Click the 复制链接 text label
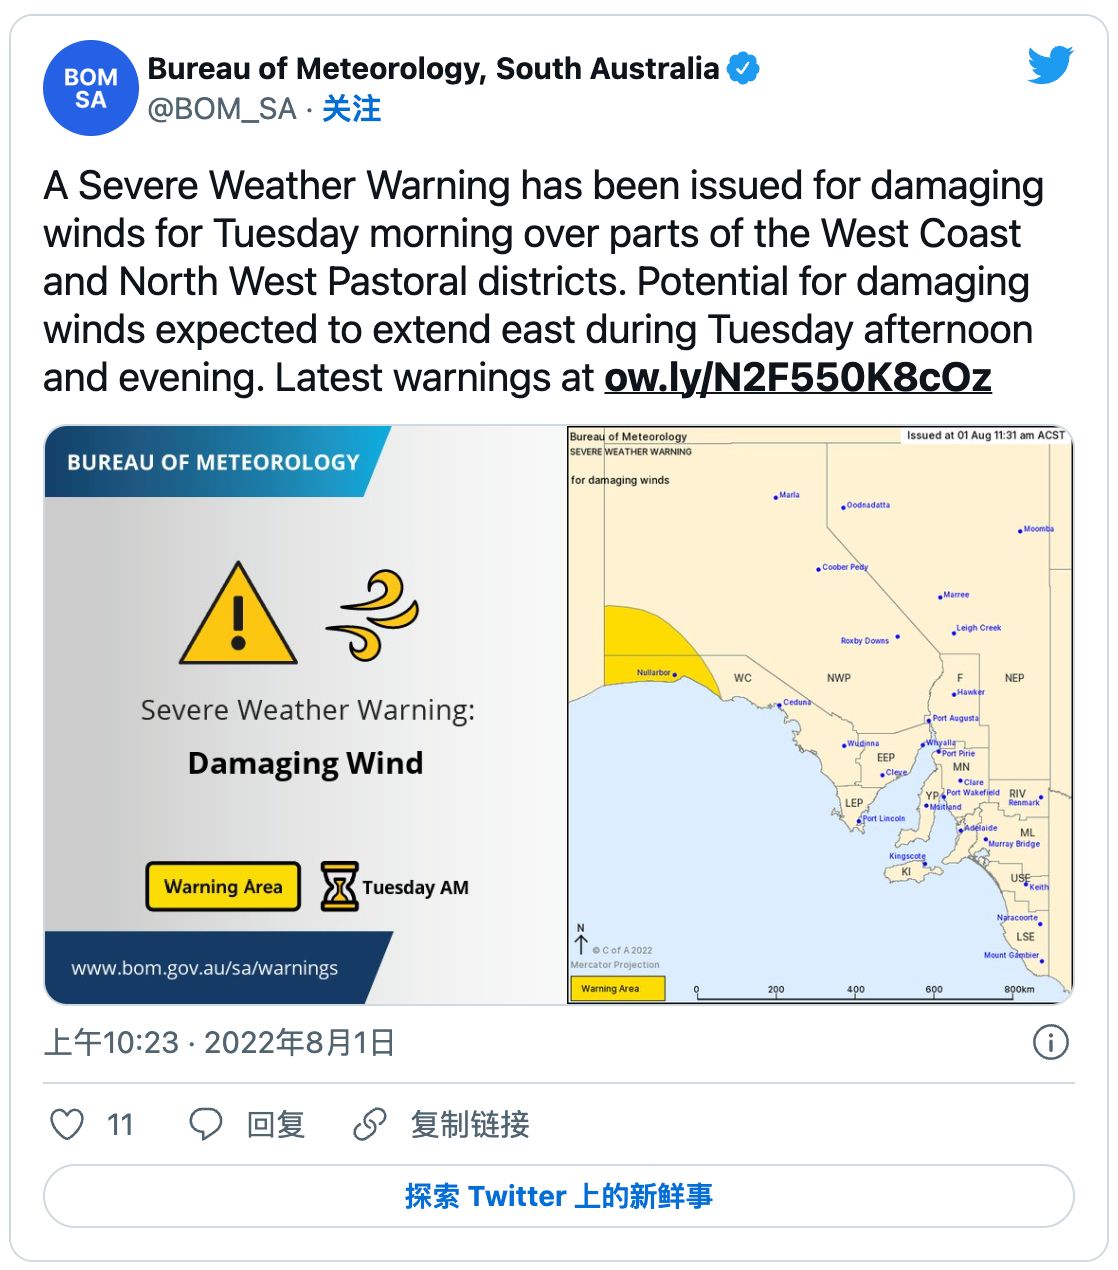The image size is (1118, 1270). click(x=469, y=1124)
